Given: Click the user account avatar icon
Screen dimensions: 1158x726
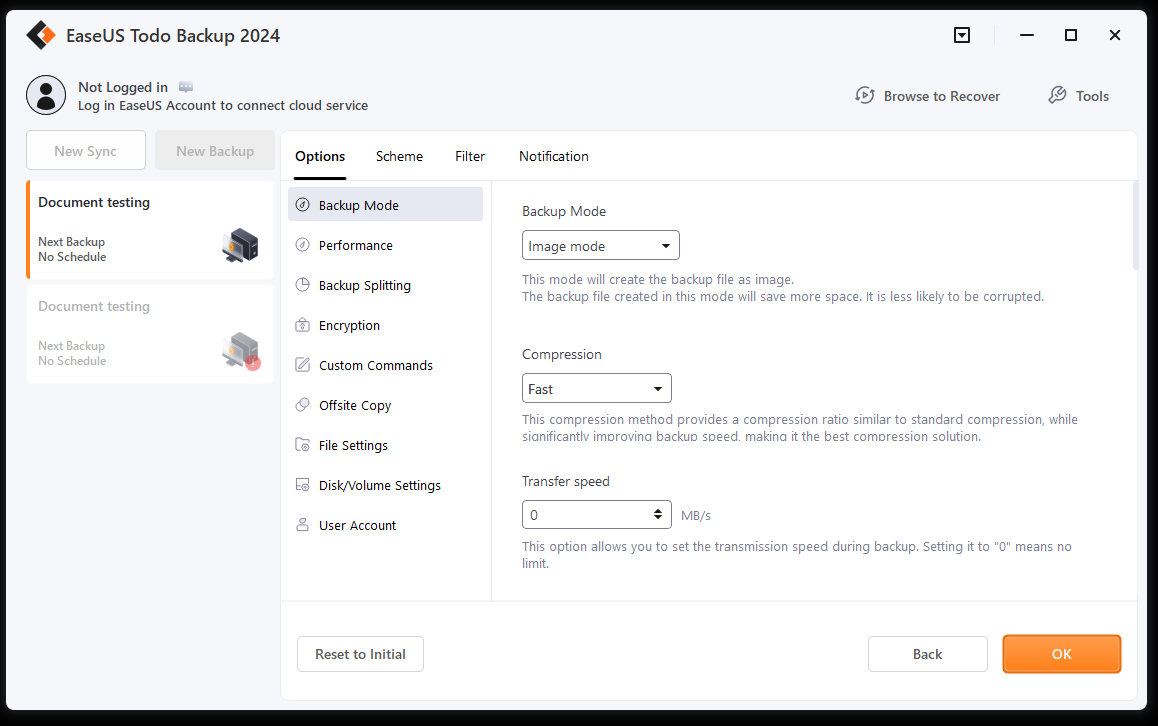Looking at the screenshot, I should click(x=46, y=95).
